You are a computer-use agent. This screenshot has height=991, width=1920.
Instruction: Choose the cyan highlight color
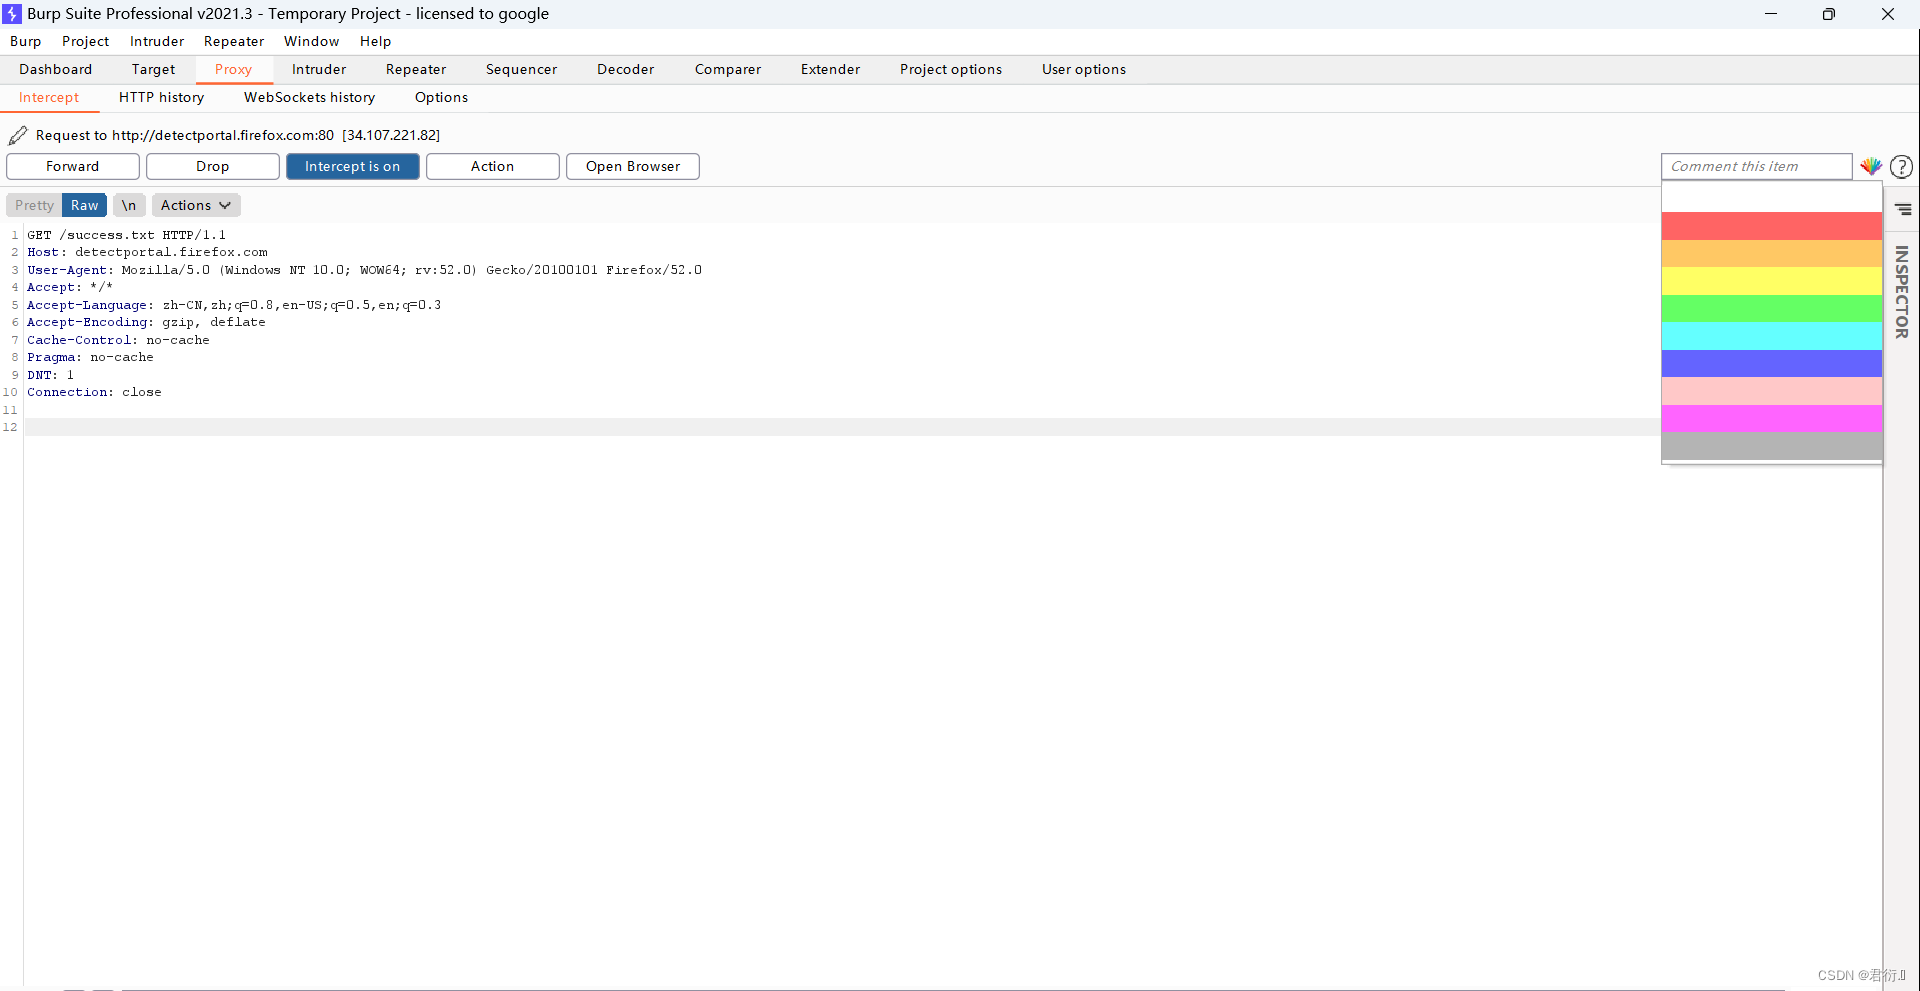[x=1771, y=336]
